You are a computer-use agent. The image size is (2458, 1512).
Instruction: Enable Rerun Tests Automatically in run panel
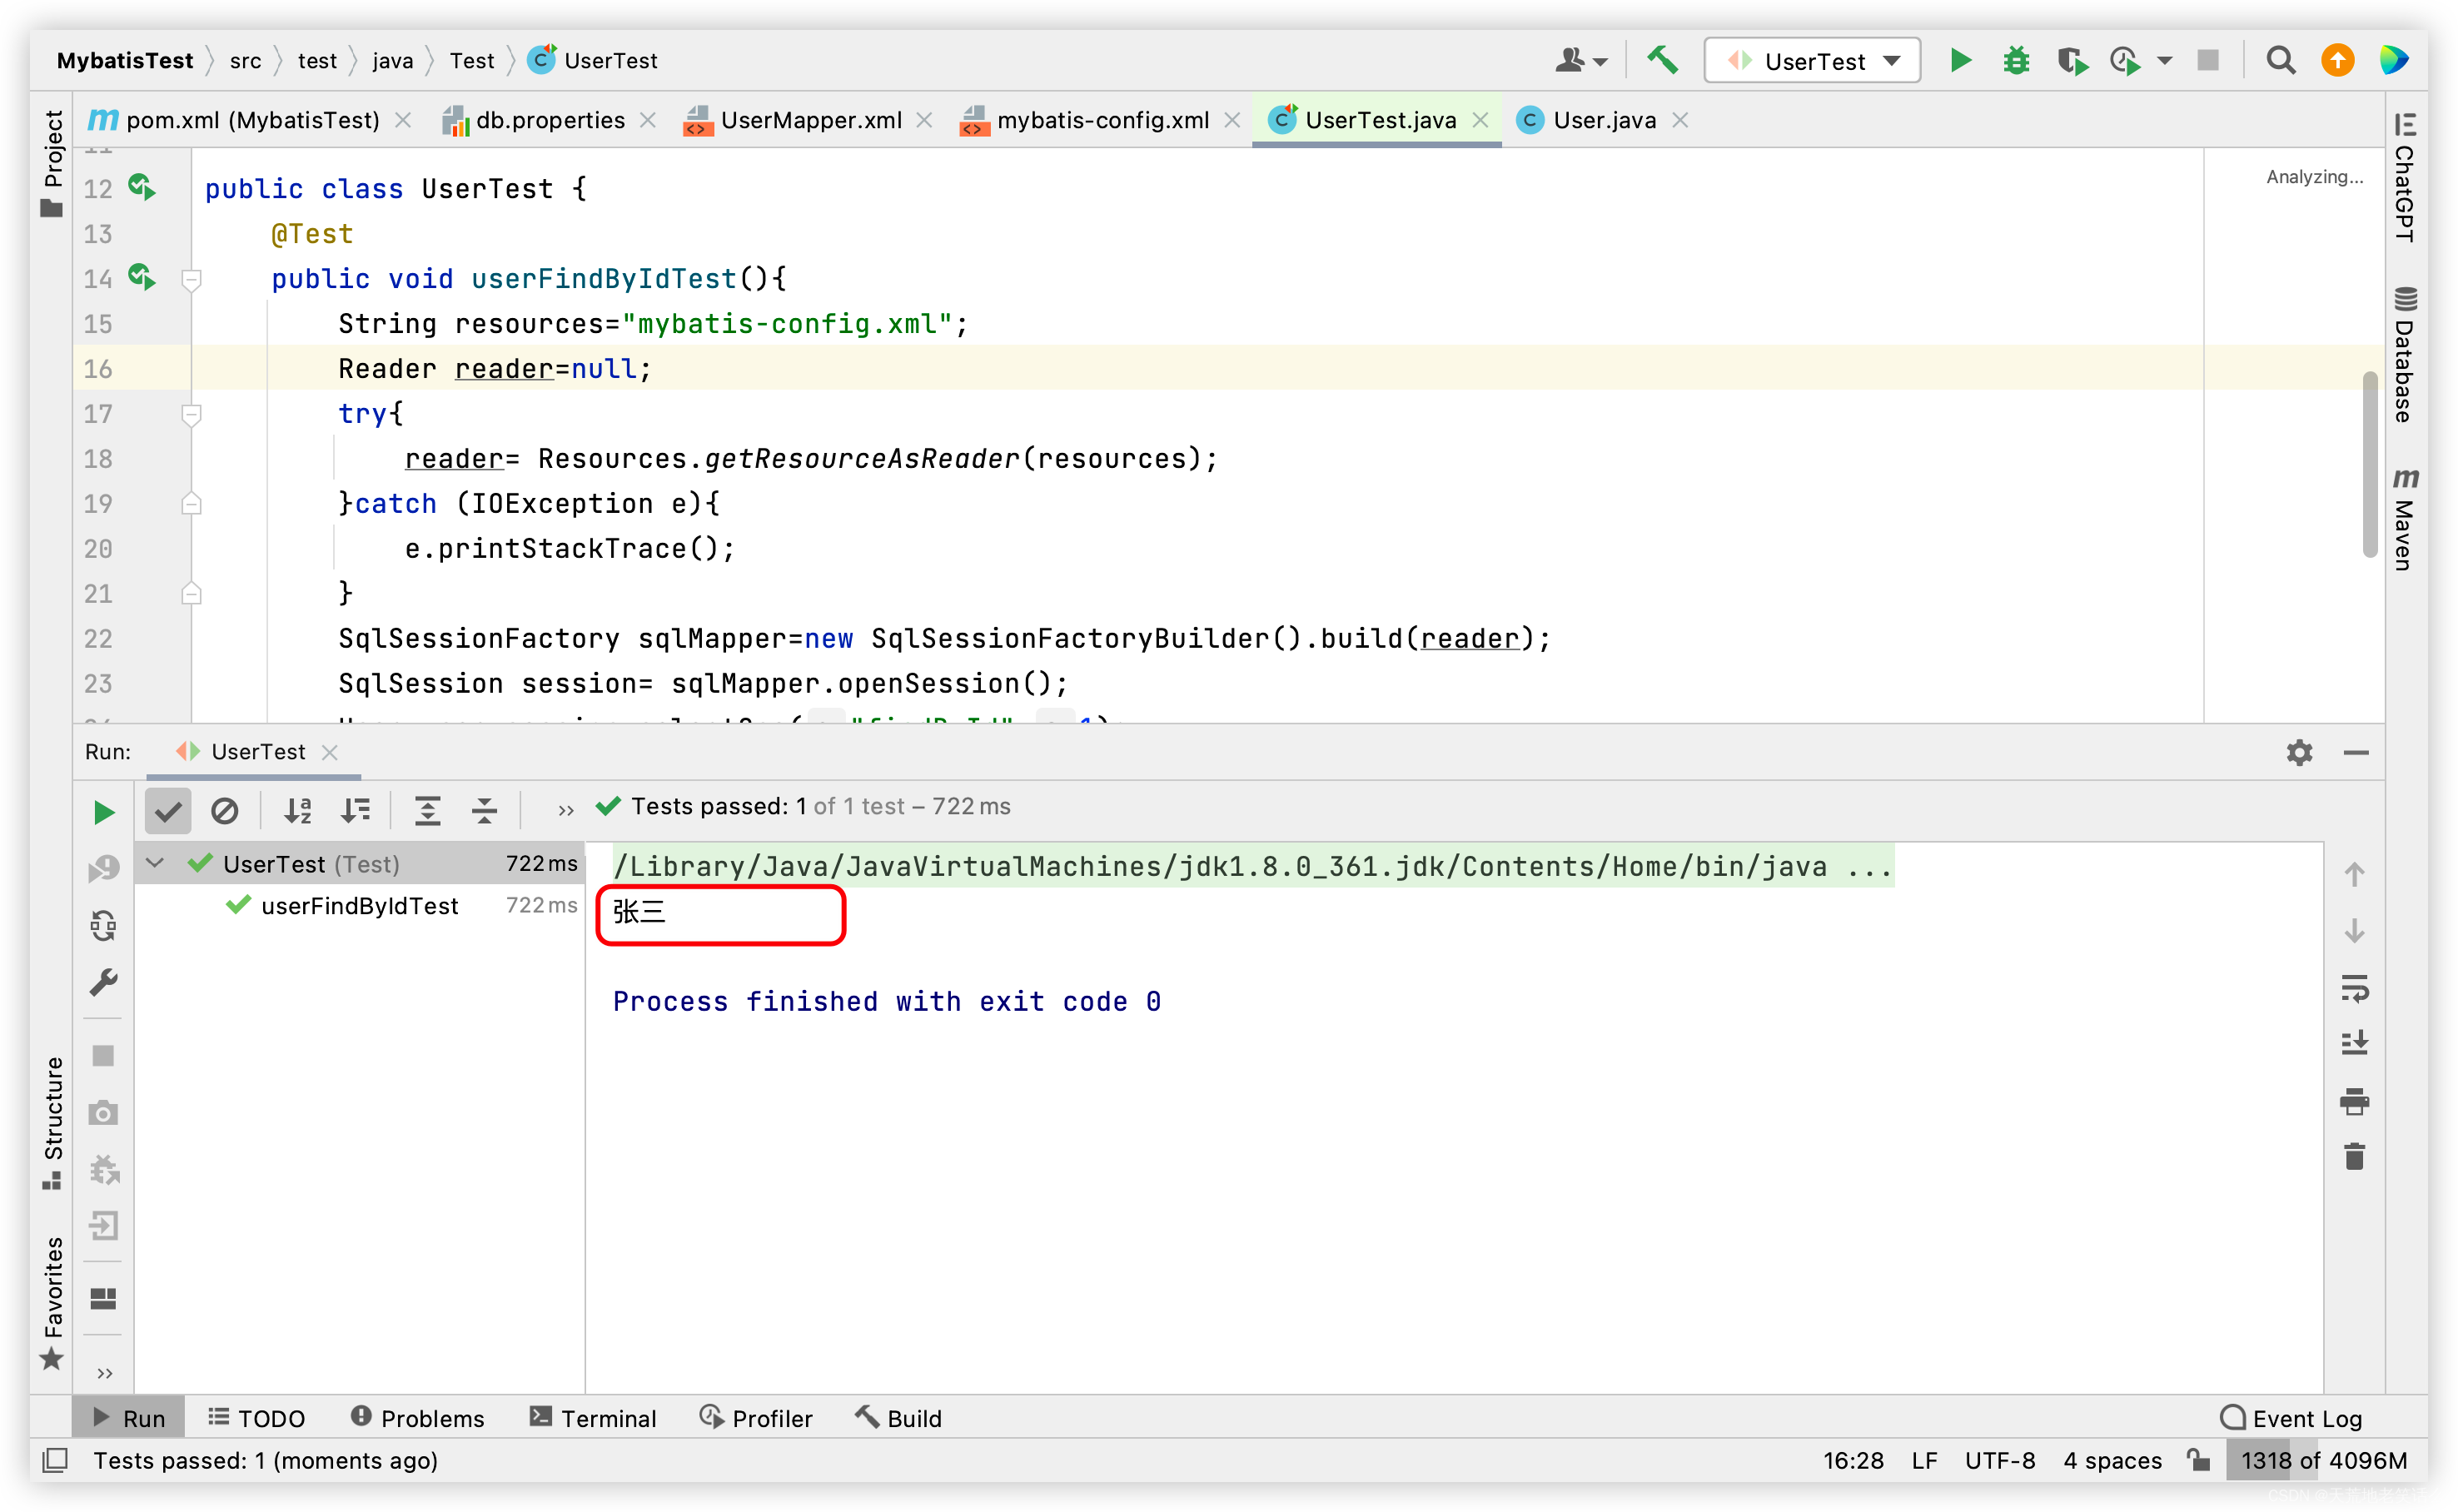click(x=103, y=925)
